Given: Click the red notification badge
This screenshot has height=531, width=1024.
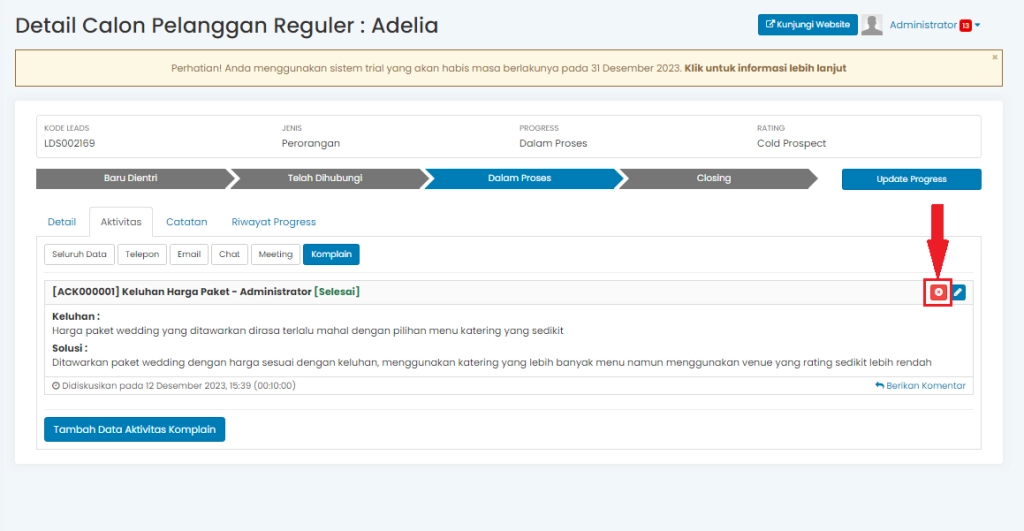Looking at the screenshot, I should tap(965, 26).
